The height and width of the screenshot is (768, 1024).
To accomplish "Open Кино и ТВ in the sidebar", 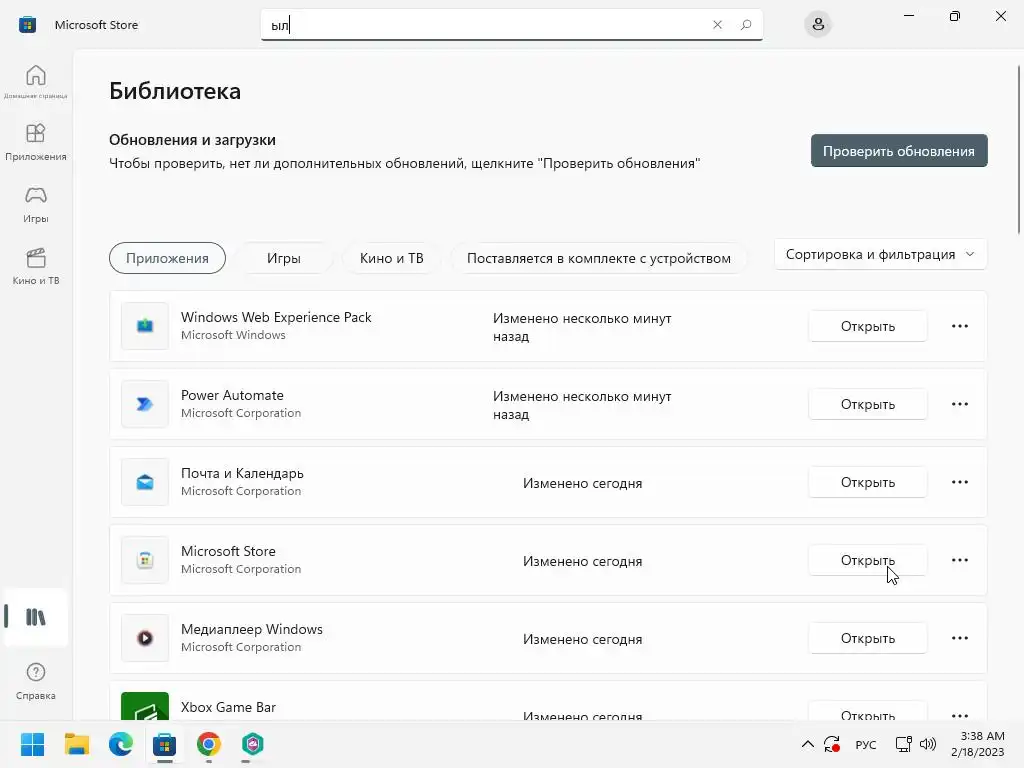I will (35, 266).
